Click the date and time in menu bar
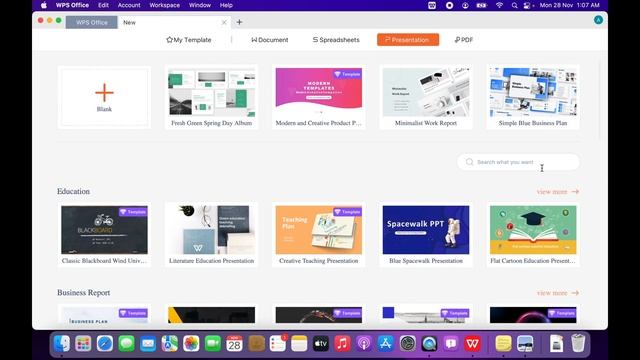Viewport: 640px width, 360px height. pyautogui.click(x=569, y=5)
